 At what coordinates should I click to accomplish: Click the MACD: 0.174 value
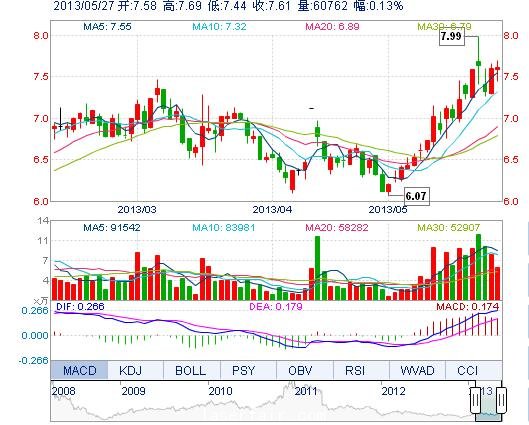467,307
